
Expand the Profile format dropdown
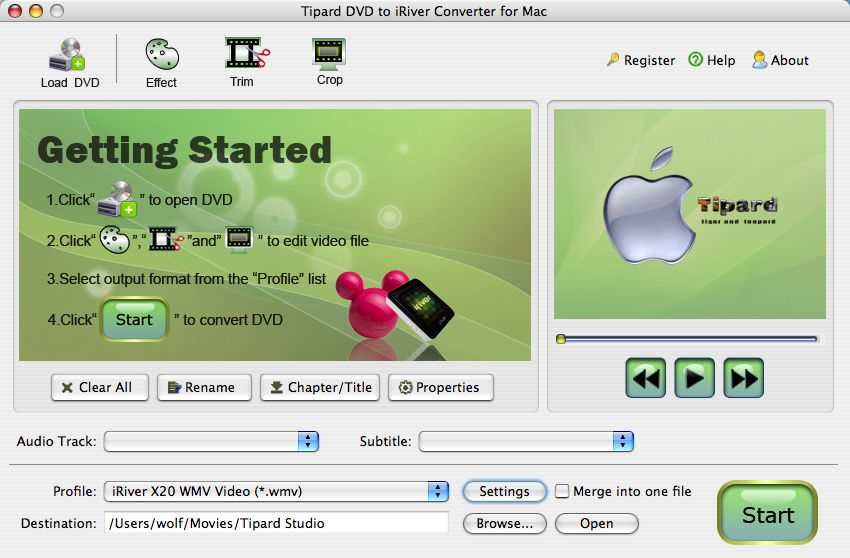tap(276, 491)
